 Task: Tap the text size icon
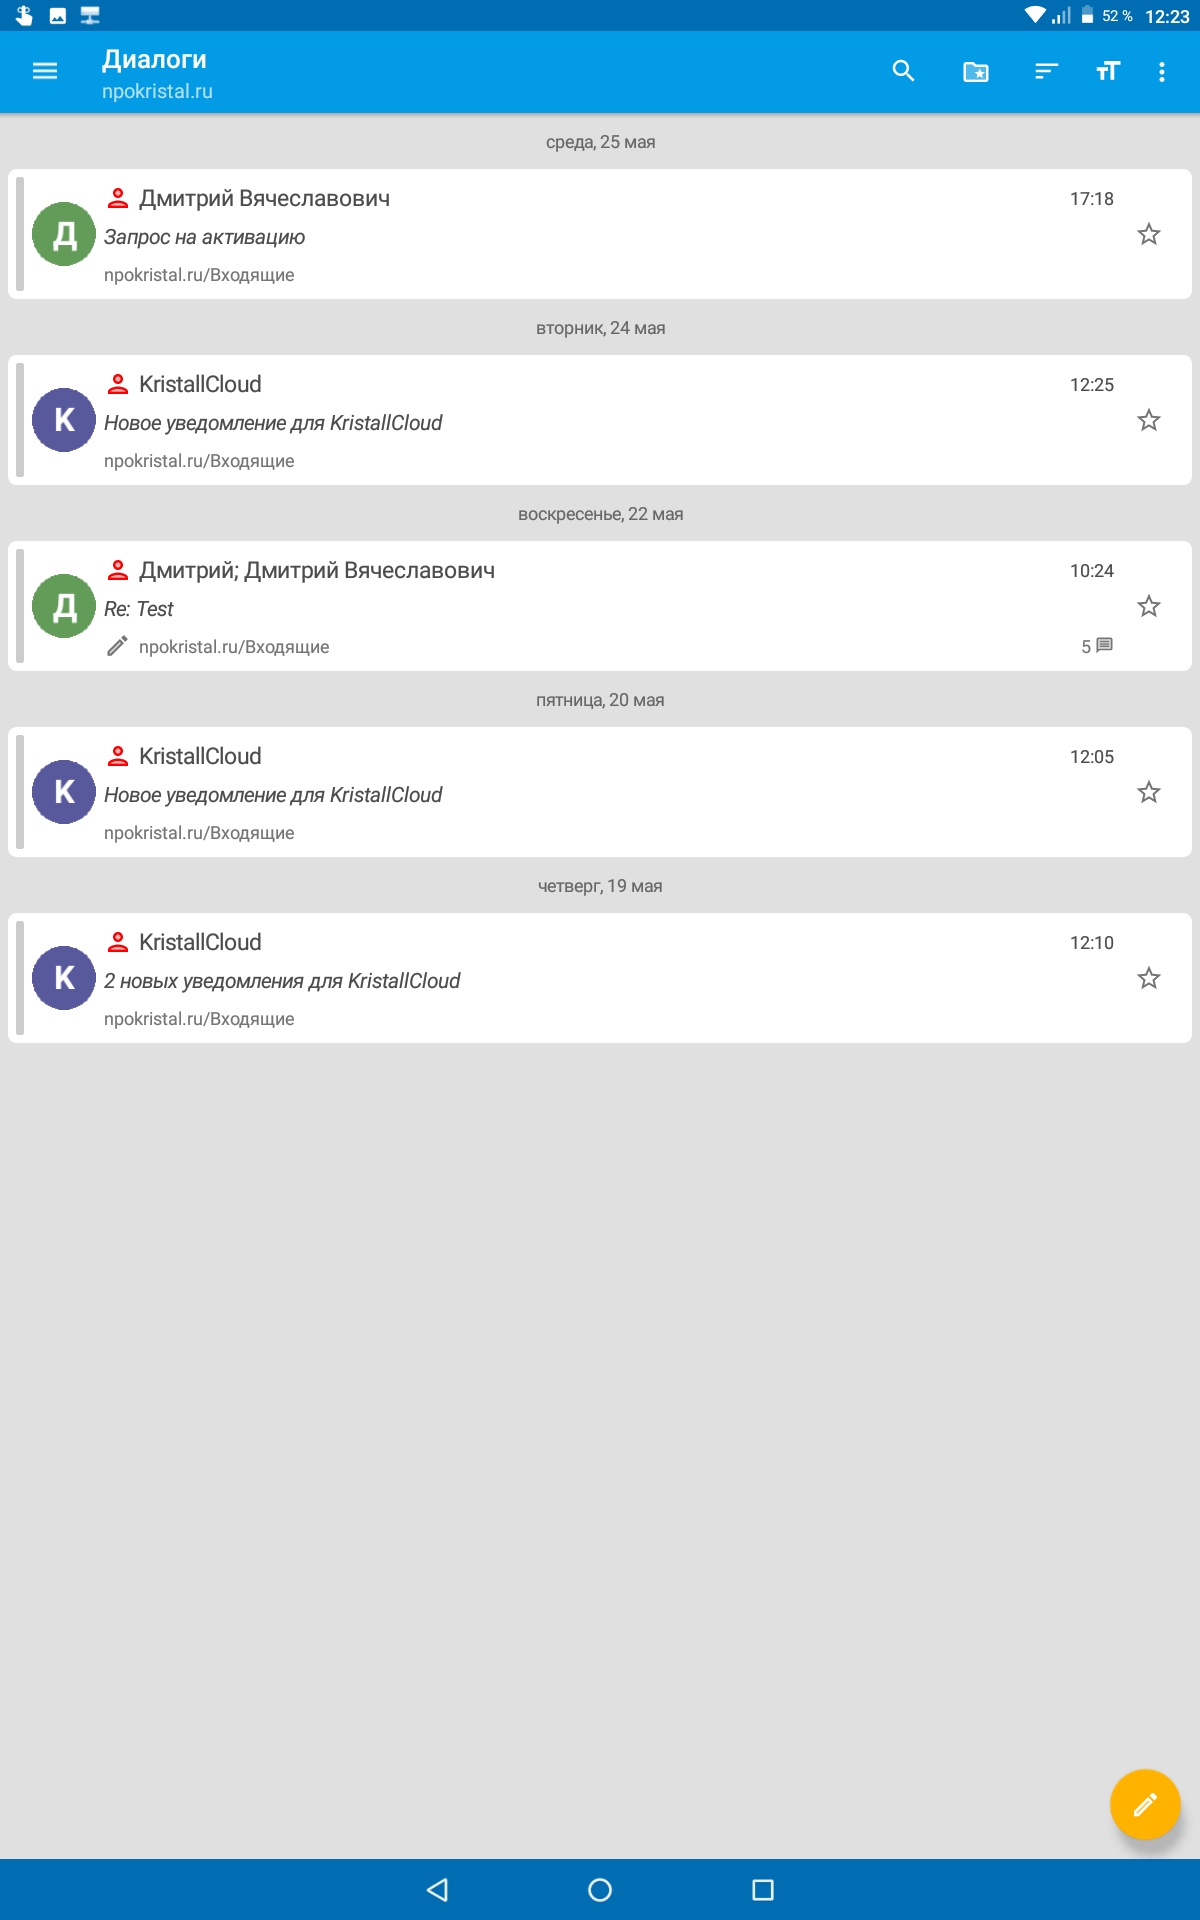coord(1107,71)
